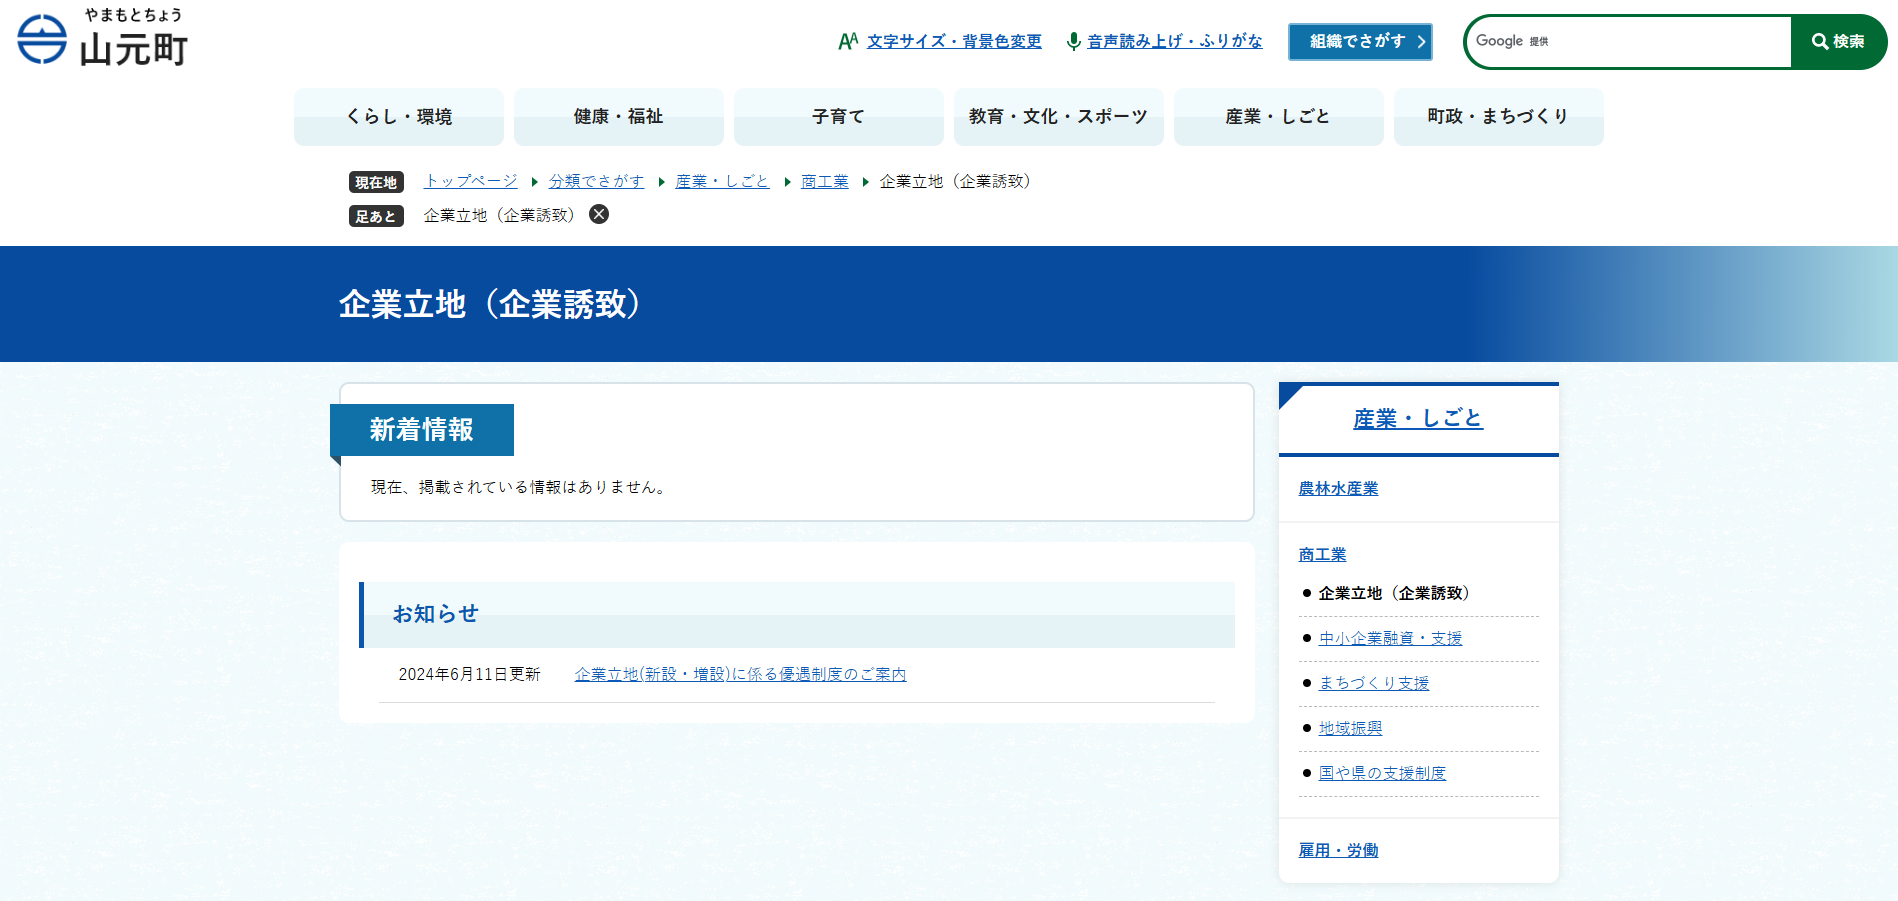
Task: Open 中小企業融資・支援 sidebar link
Action: pyautogui.click(x=1390, y=638)
